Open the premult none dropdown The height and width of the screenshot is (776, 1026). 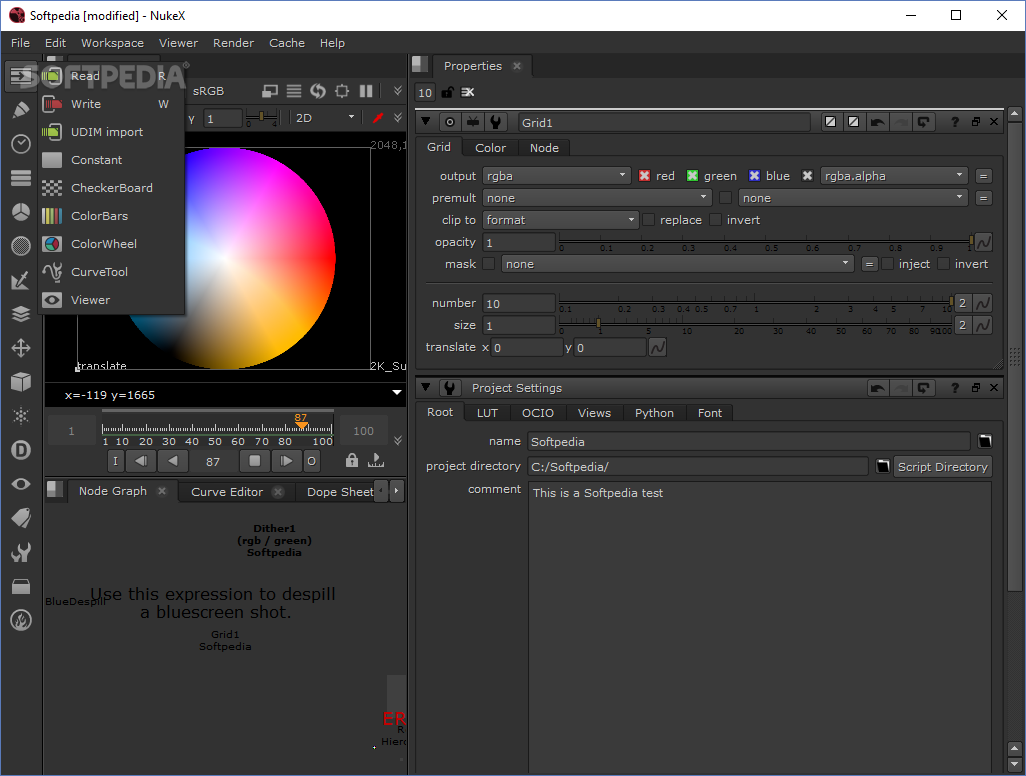(x=597, y=198)
